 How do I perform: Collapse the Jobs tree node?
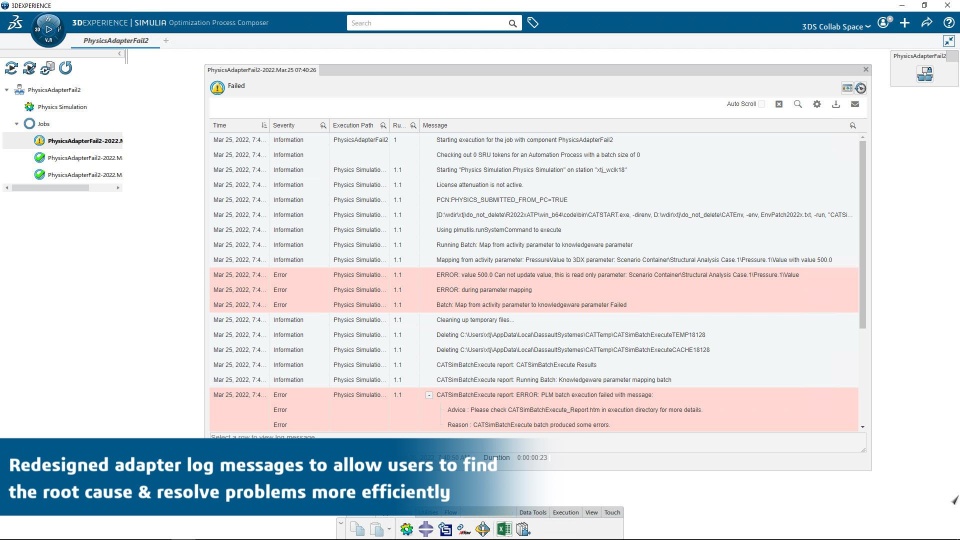(17, 124)
